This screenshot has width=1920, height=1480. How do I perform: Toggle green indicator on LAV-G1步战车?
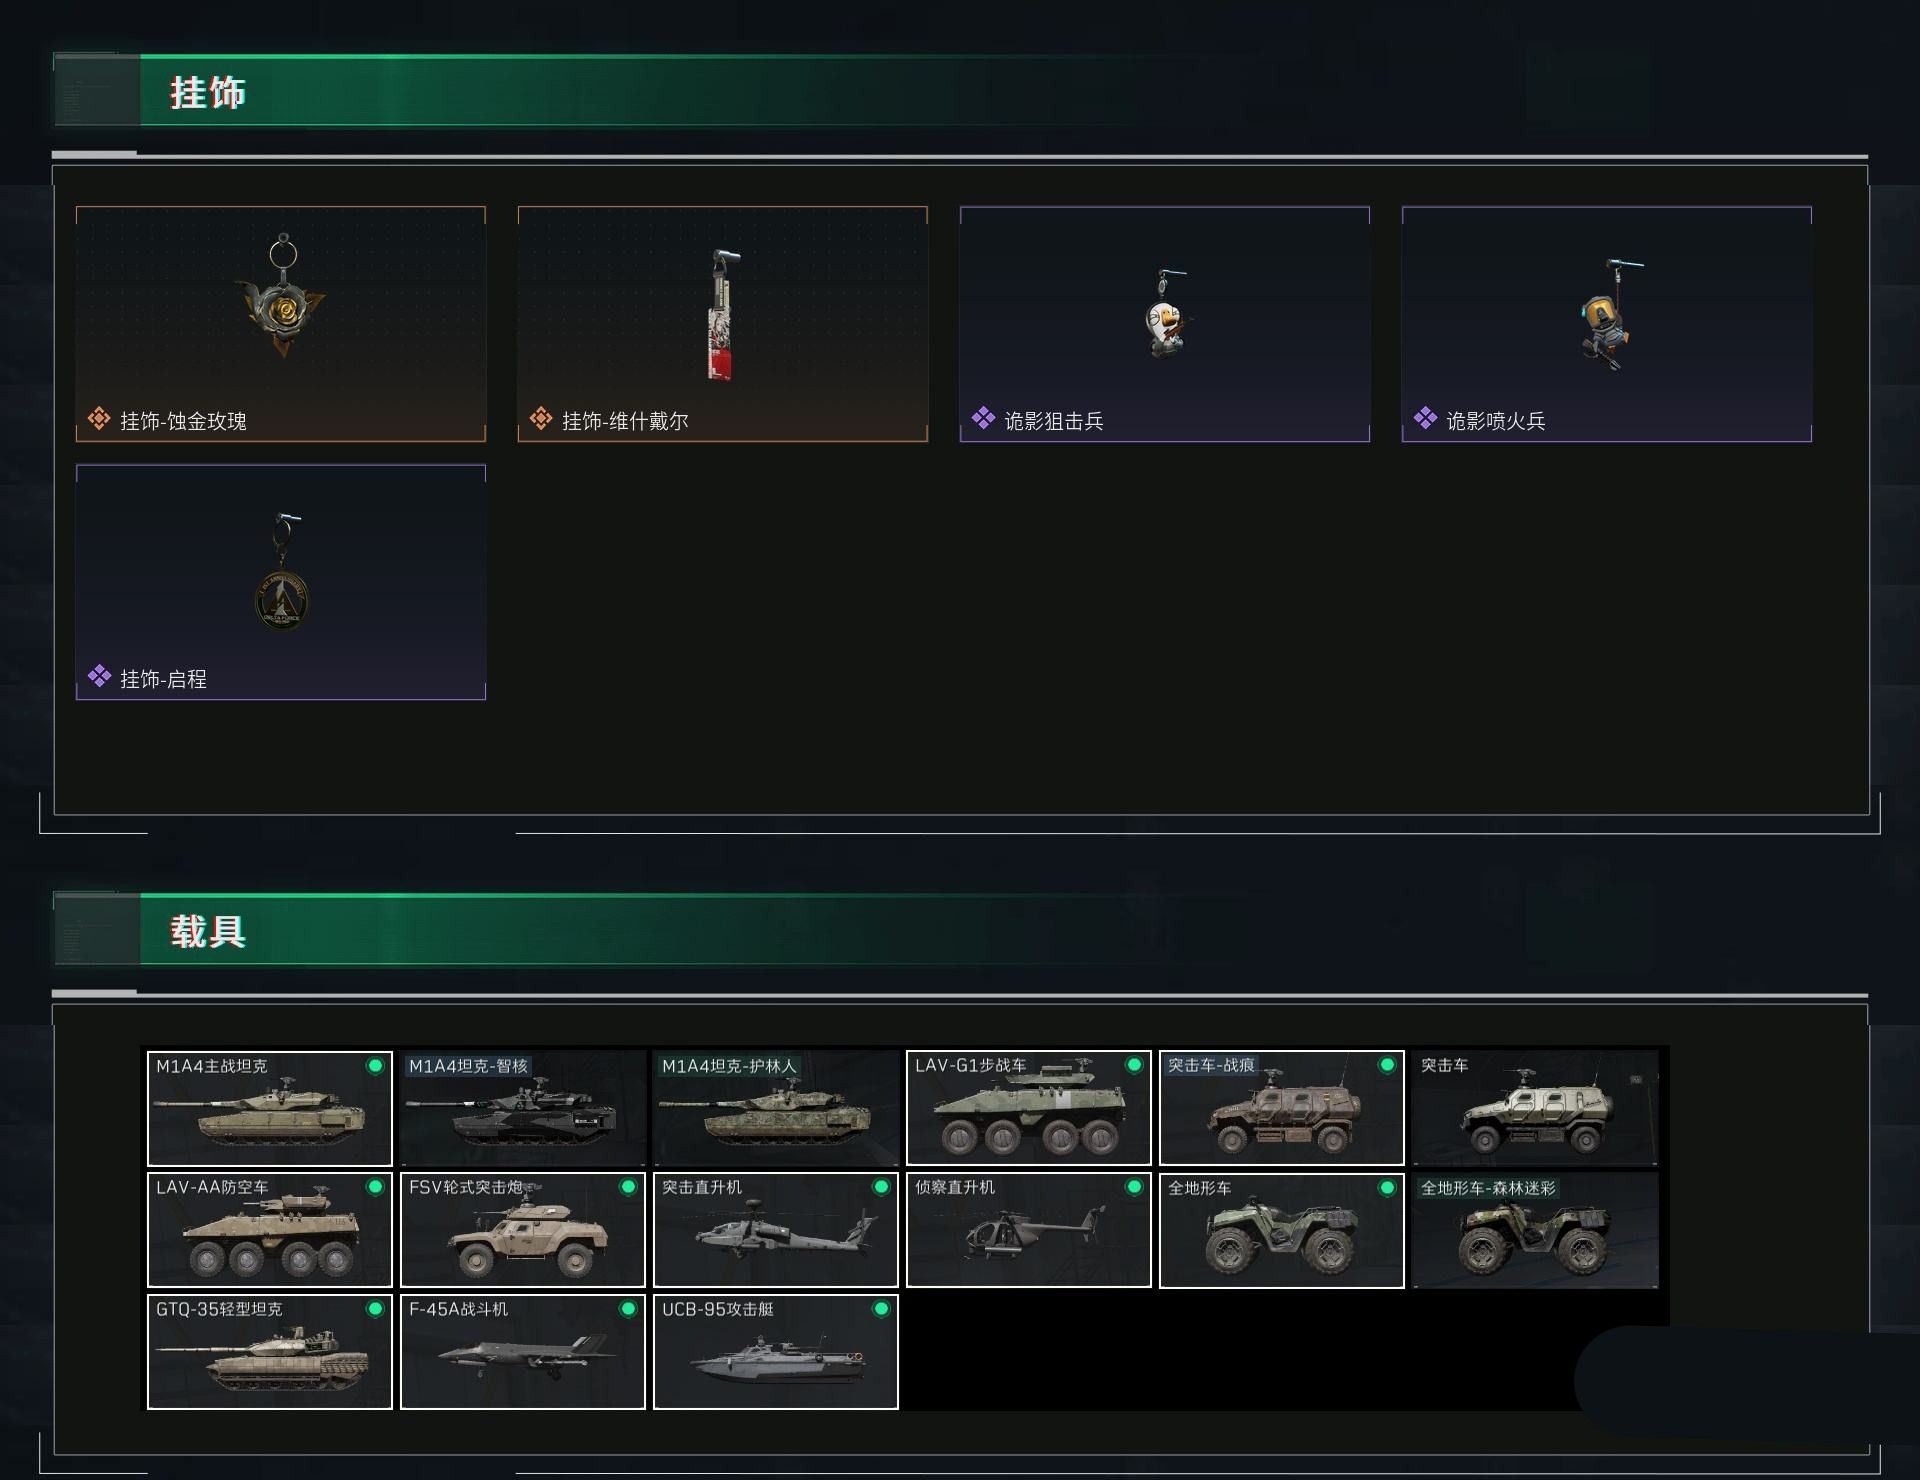tap(1134, 1066)
